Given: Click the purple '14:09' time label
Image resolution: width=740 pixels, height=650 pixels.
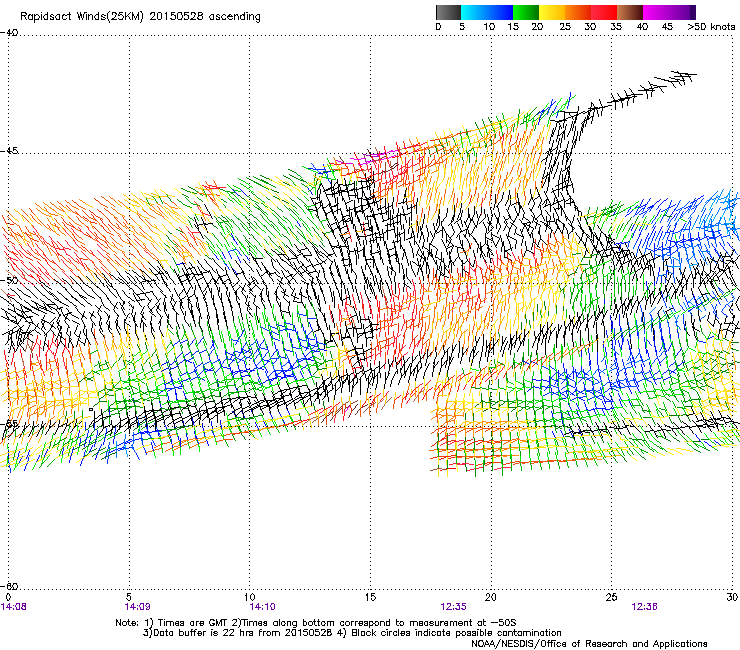Looking at the screenshot, I should [x=137, y=607].
